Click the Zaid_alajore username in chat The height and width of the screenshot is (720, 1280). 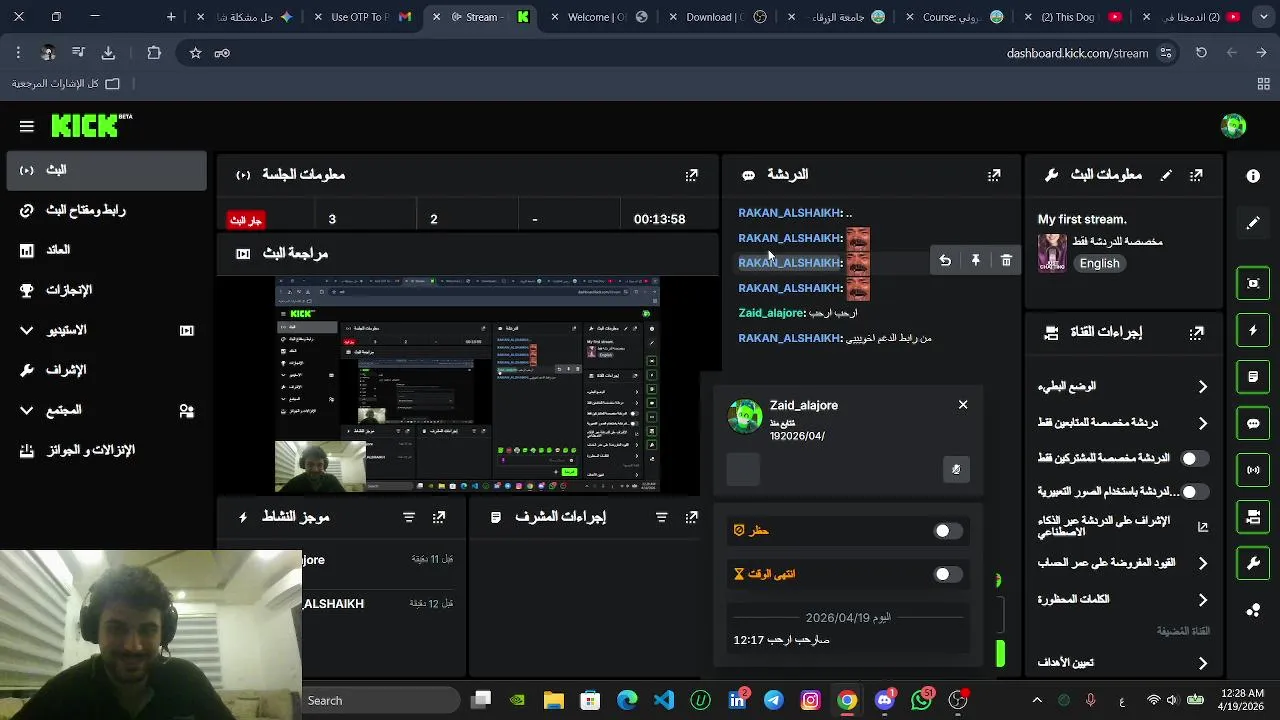click(x=771, y=313)
